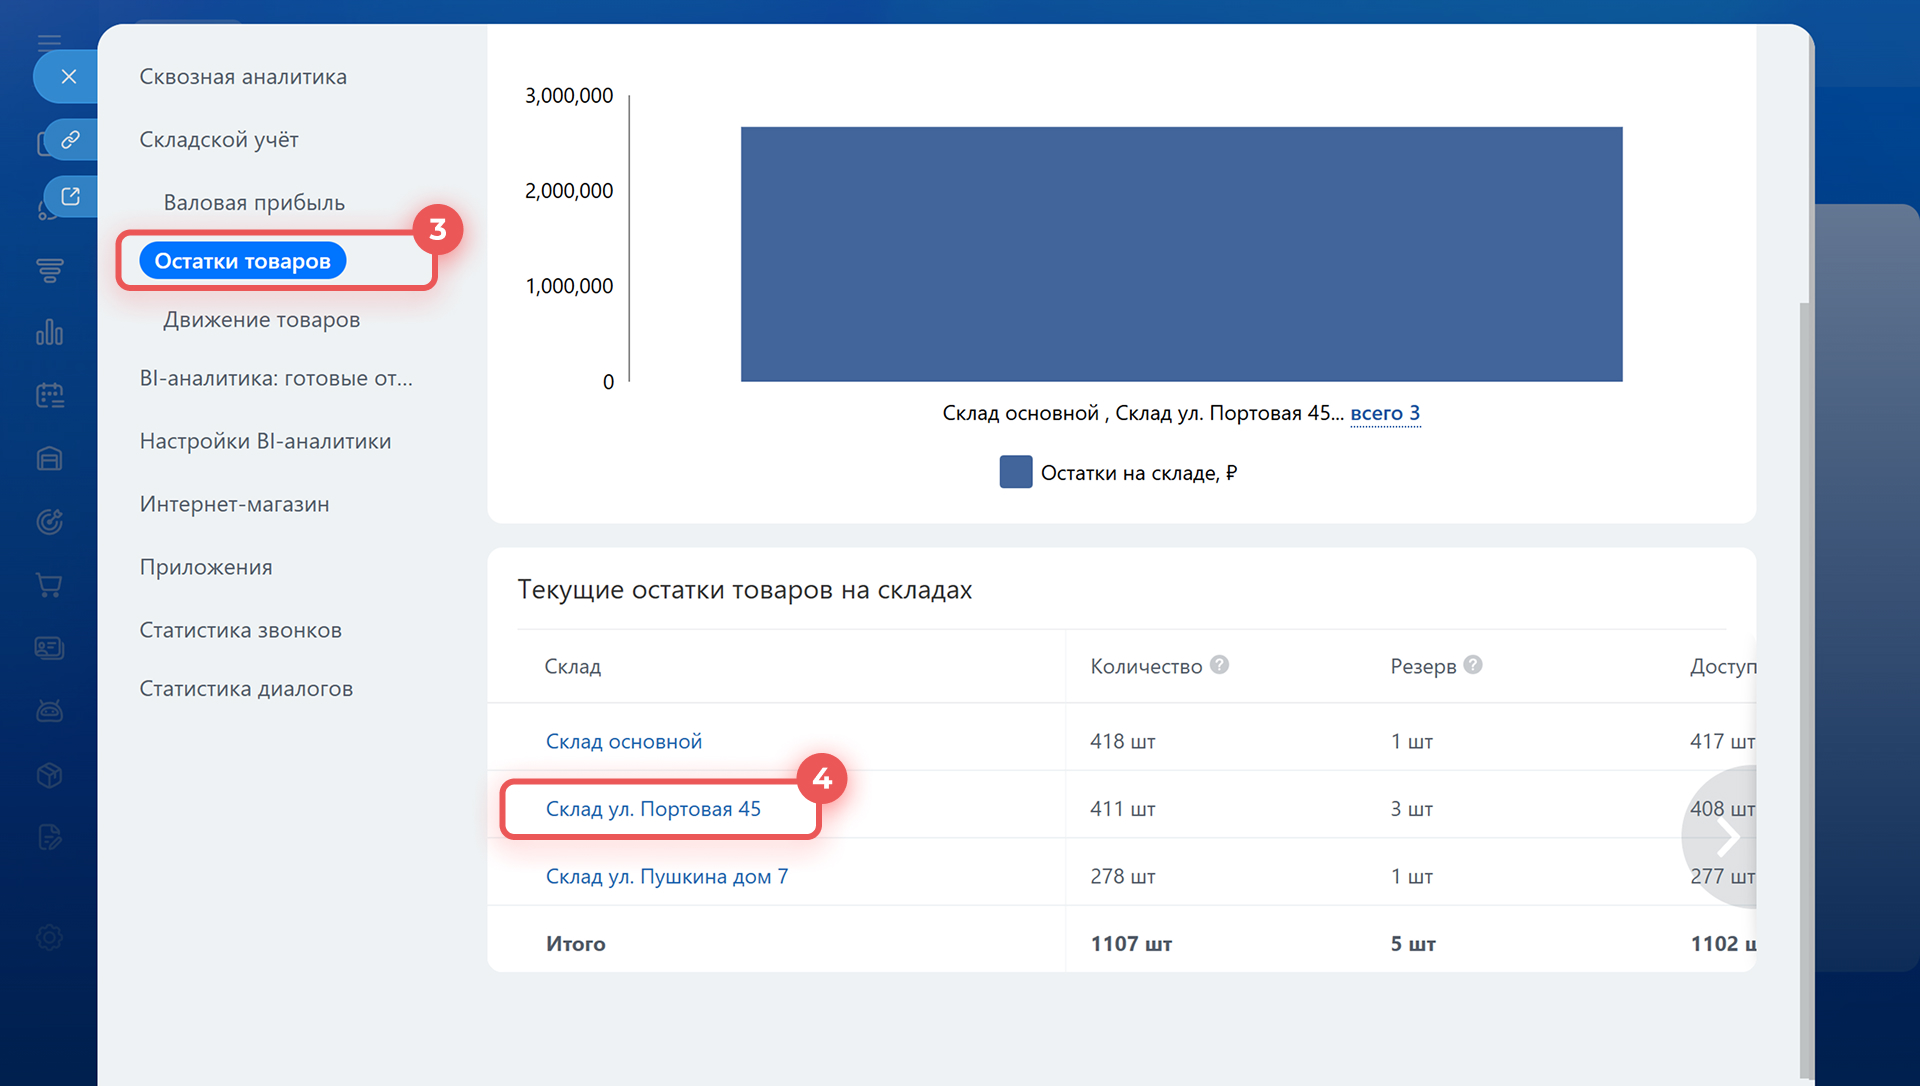This screenshot has height=1086, width=1920.
Task: Open the robot icon in left sidebar
Action: point(49,711)
